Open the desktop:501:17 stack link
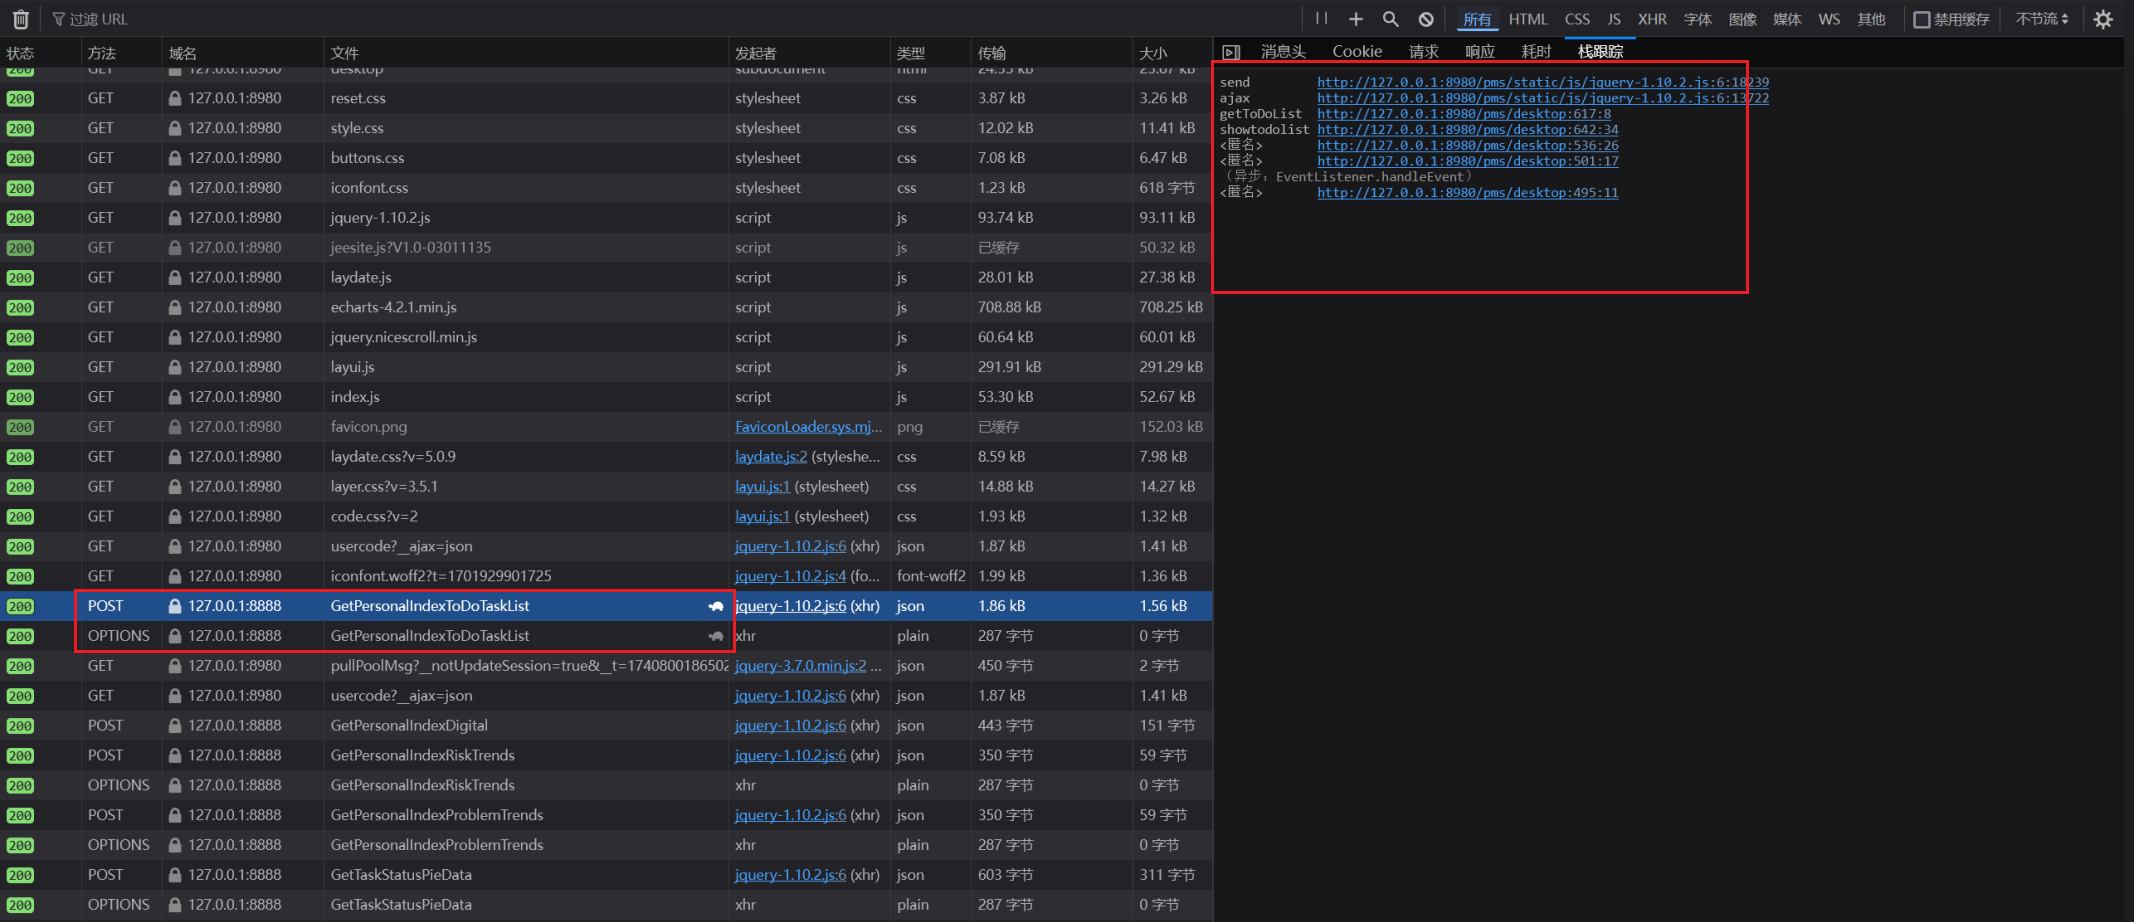This screenshot has width=2134, height=922. pos(1467,161)
